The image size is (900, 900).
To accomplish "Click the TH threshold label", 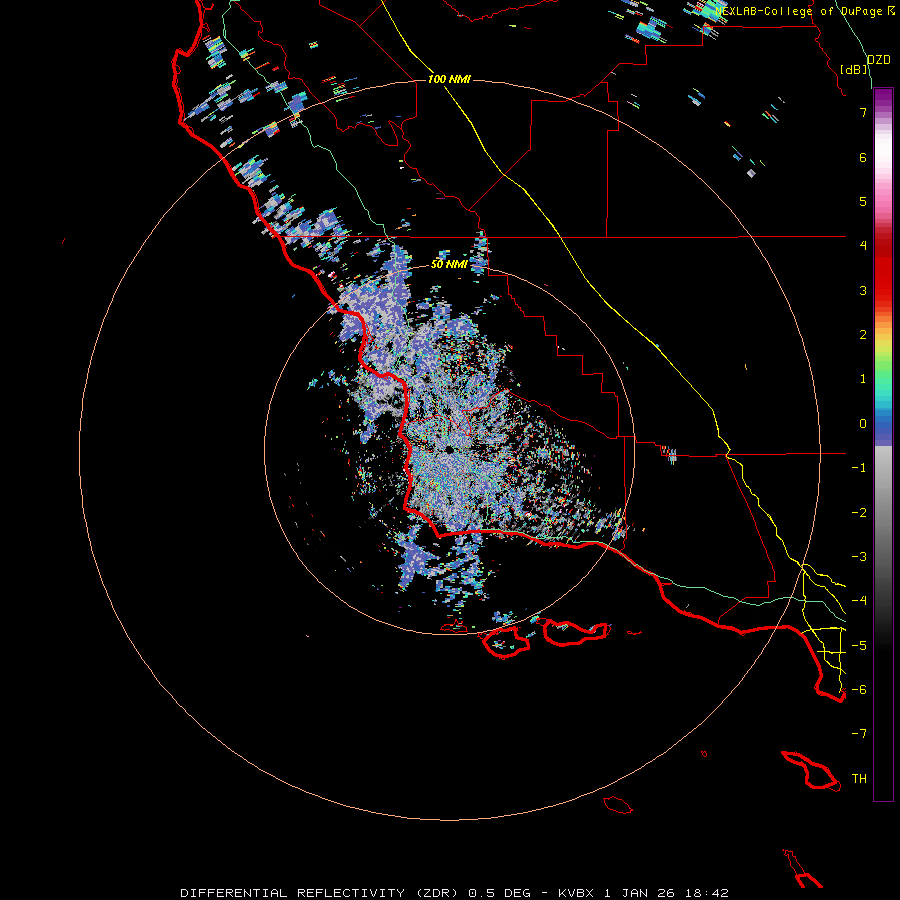I will tap(859, 779).
